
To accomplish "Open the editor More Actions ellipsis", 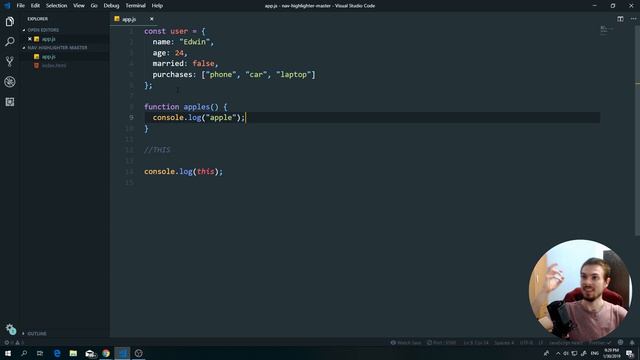I will pos(633,19).
